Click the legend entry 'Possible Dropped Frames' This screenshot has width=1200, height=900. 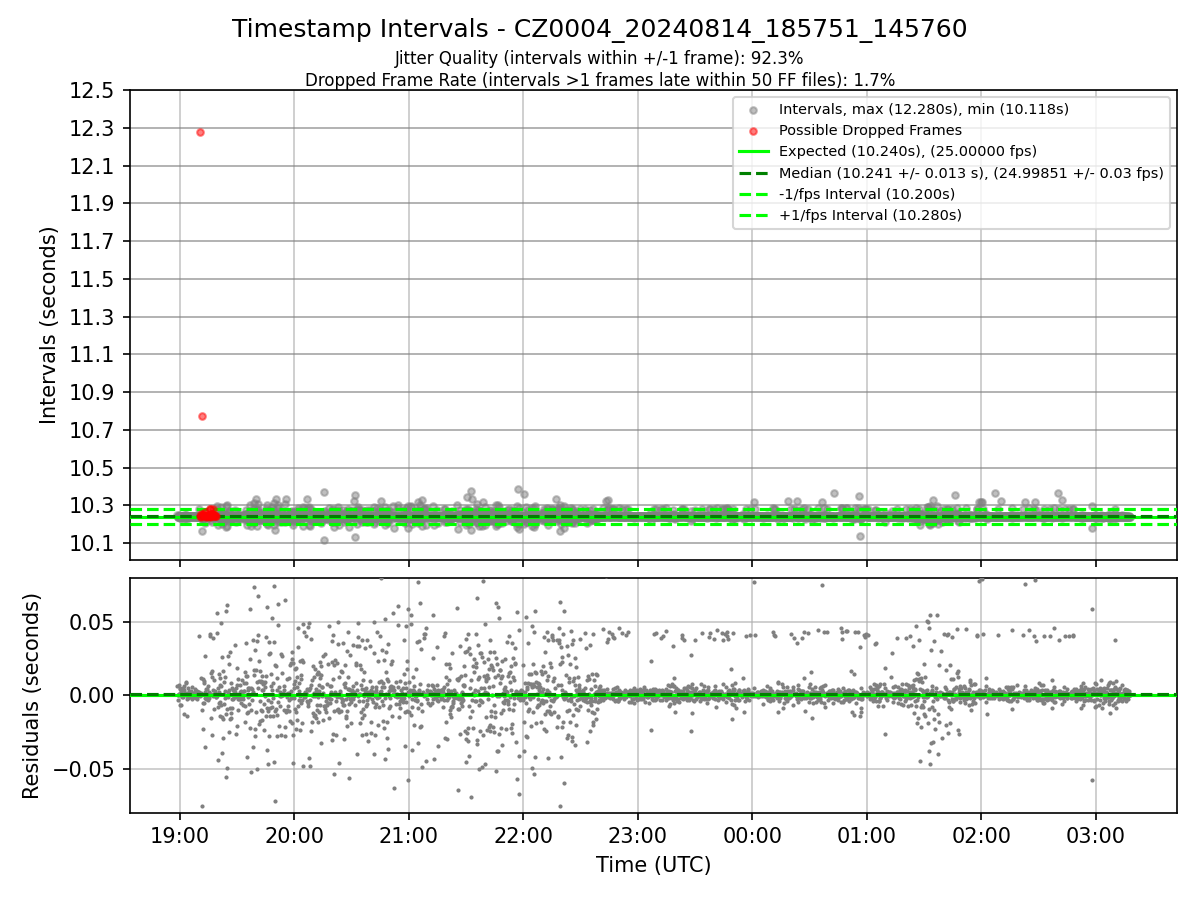pyautogui.click(x=870, y=130)
